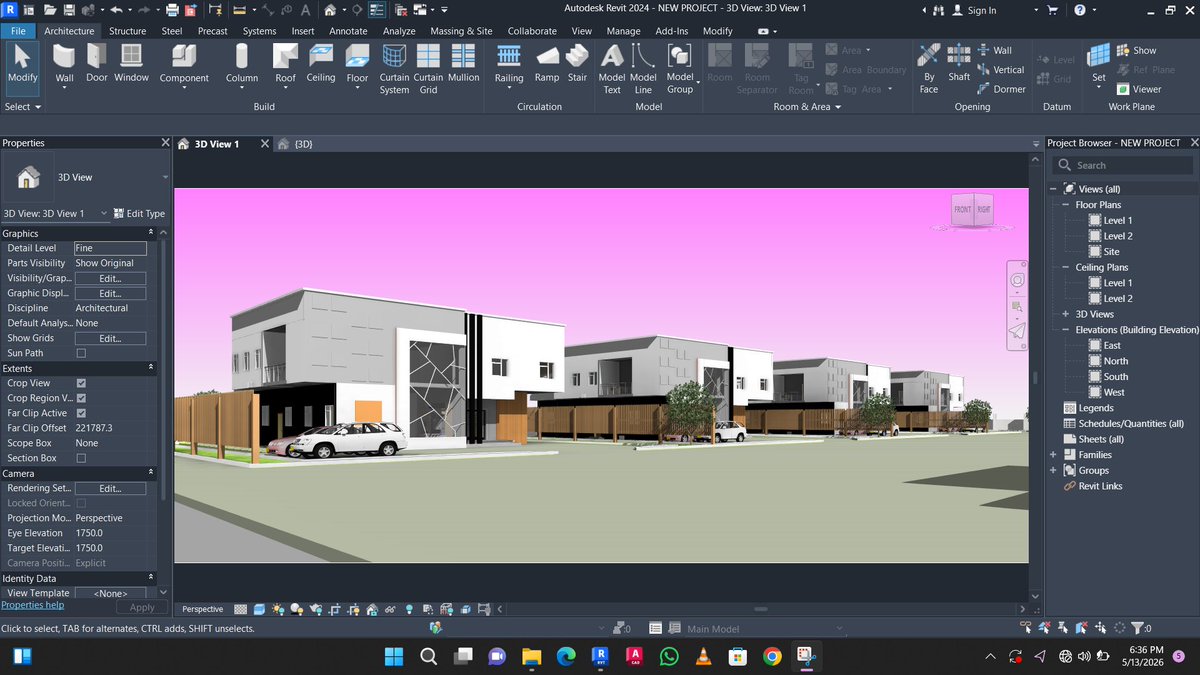Select the Railing tool
Image resolution: width=1200 pixels, height=675 pixels.
click(509, 64)
